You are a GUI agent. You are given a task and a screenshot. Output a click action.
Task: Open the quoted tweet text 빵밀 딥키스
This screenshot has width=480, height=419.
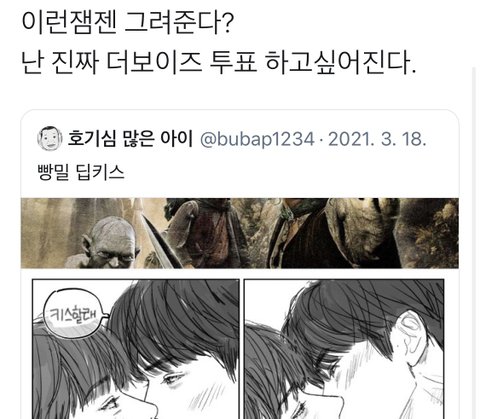(81, 173)
